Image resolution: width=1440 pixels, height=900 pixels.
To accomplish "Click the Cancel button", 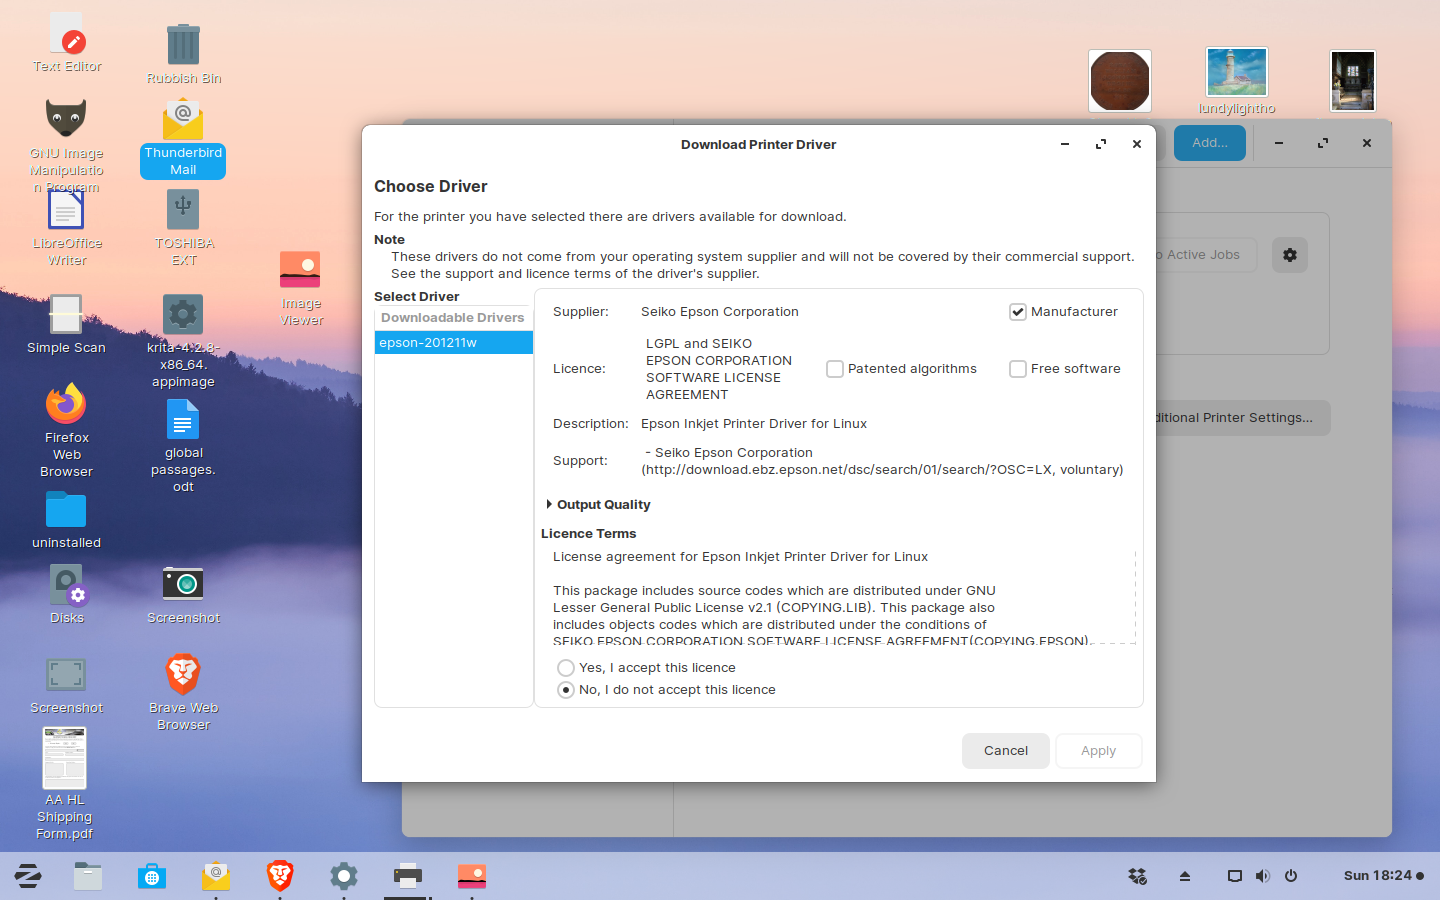I will click(x=1005, y=751).
